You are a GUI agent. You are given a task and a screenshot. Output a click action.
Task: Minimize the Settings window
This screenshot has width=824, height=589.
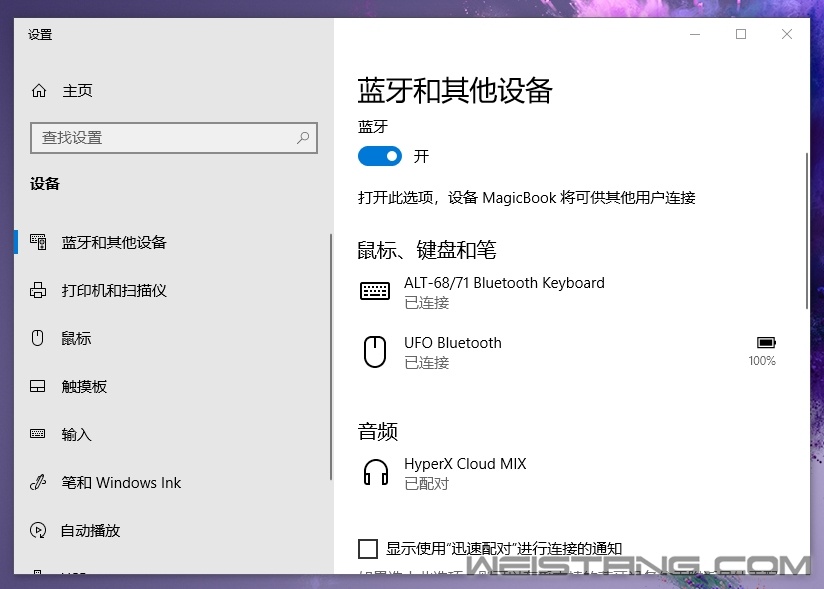coord(695,34)
